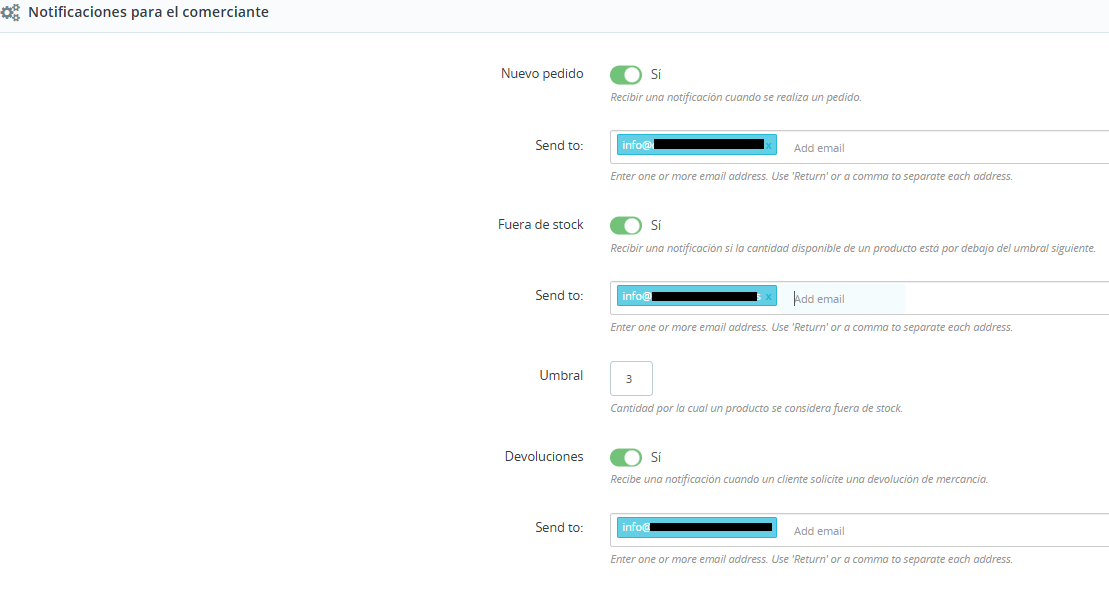This screenshot has height=601, width=1109.
Task: Remove the email tag under Nuevo pedido
Action: point(769,146)
